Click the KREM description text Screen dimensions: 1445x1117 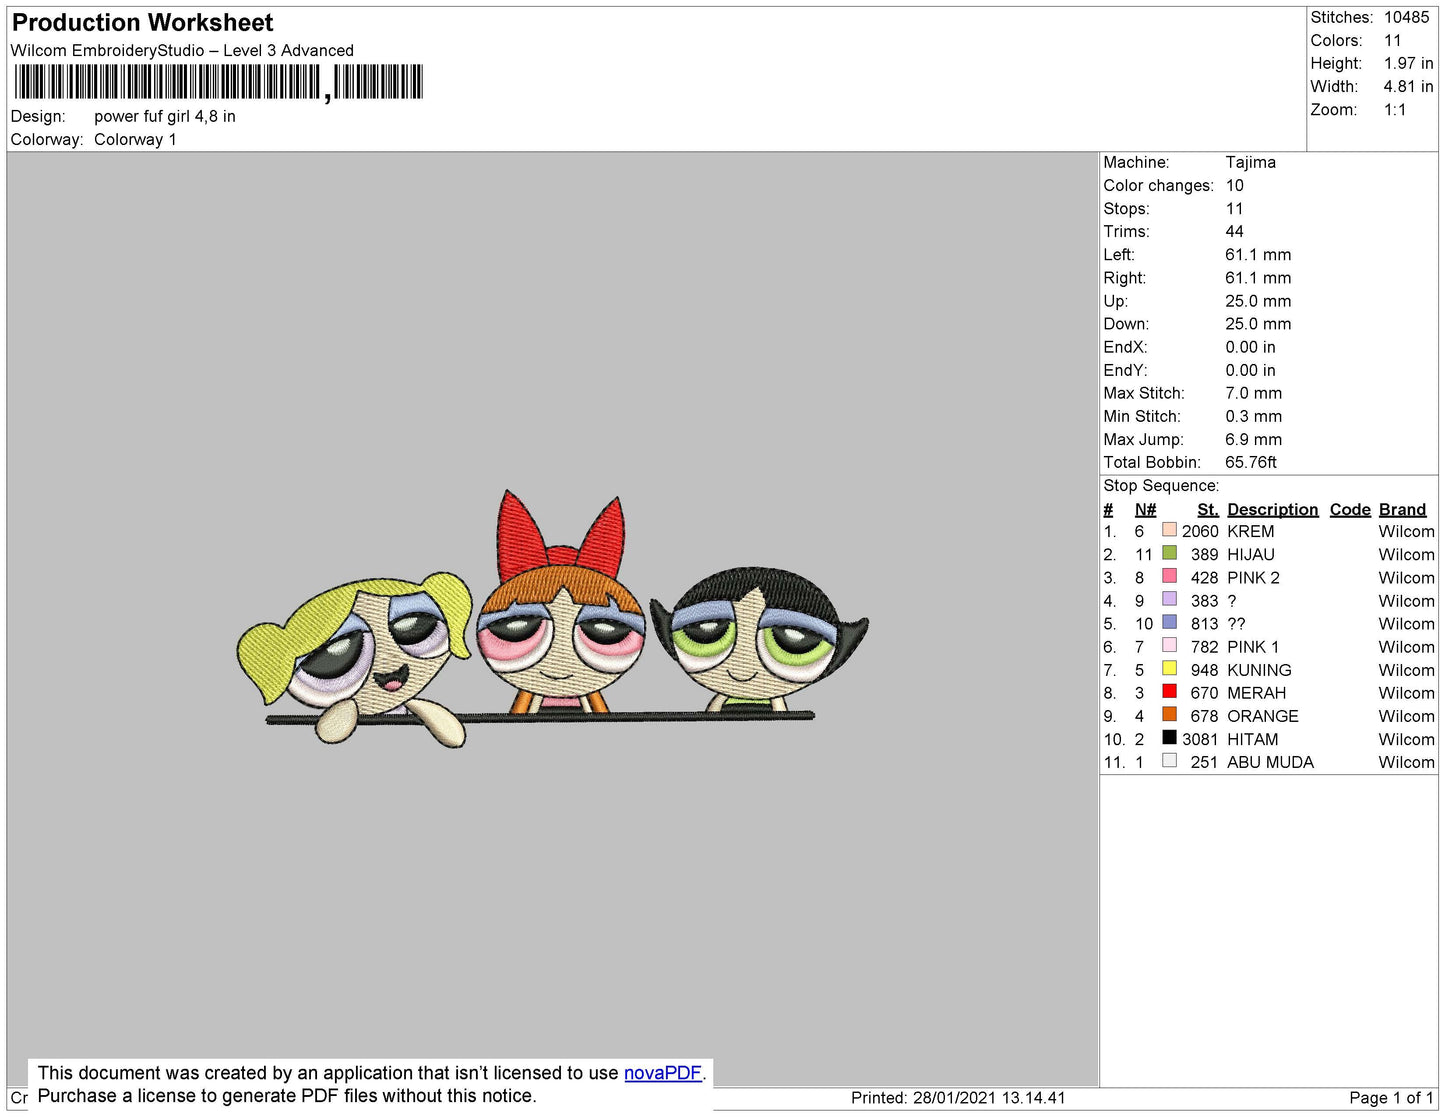(1251, 532)
